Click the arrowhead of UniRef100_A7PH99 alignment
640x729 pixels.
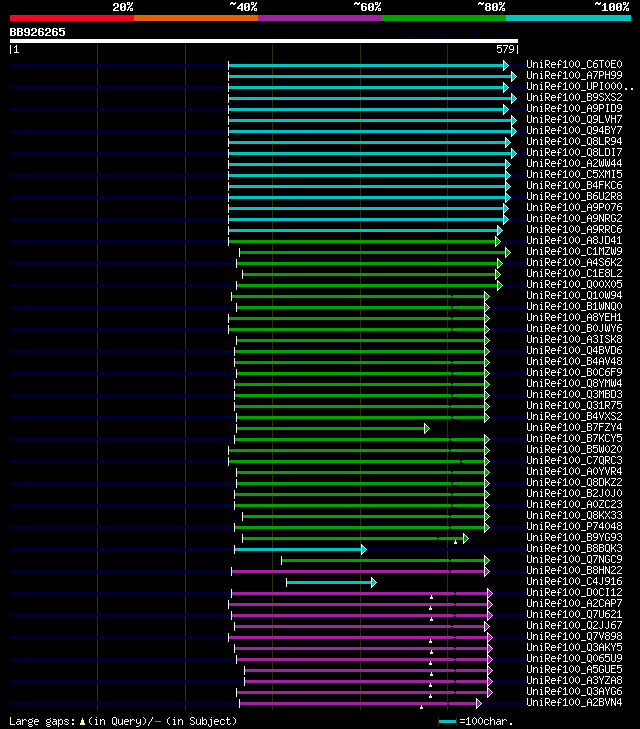click(514, 76)
